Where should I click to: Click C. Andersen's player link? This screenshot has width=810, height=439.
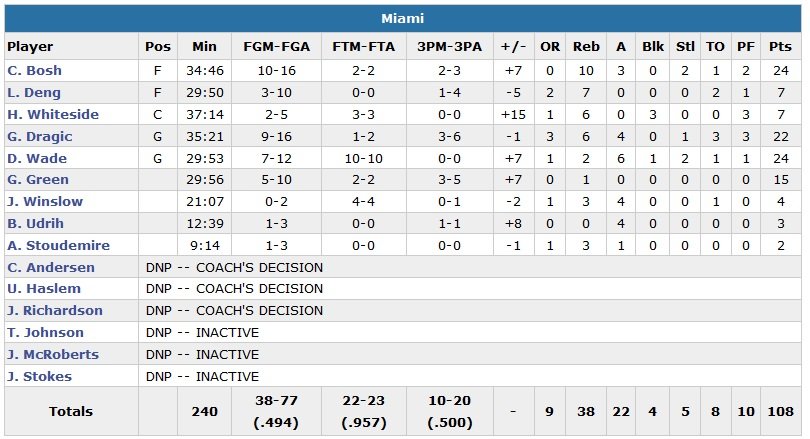[x=51, y=267]
